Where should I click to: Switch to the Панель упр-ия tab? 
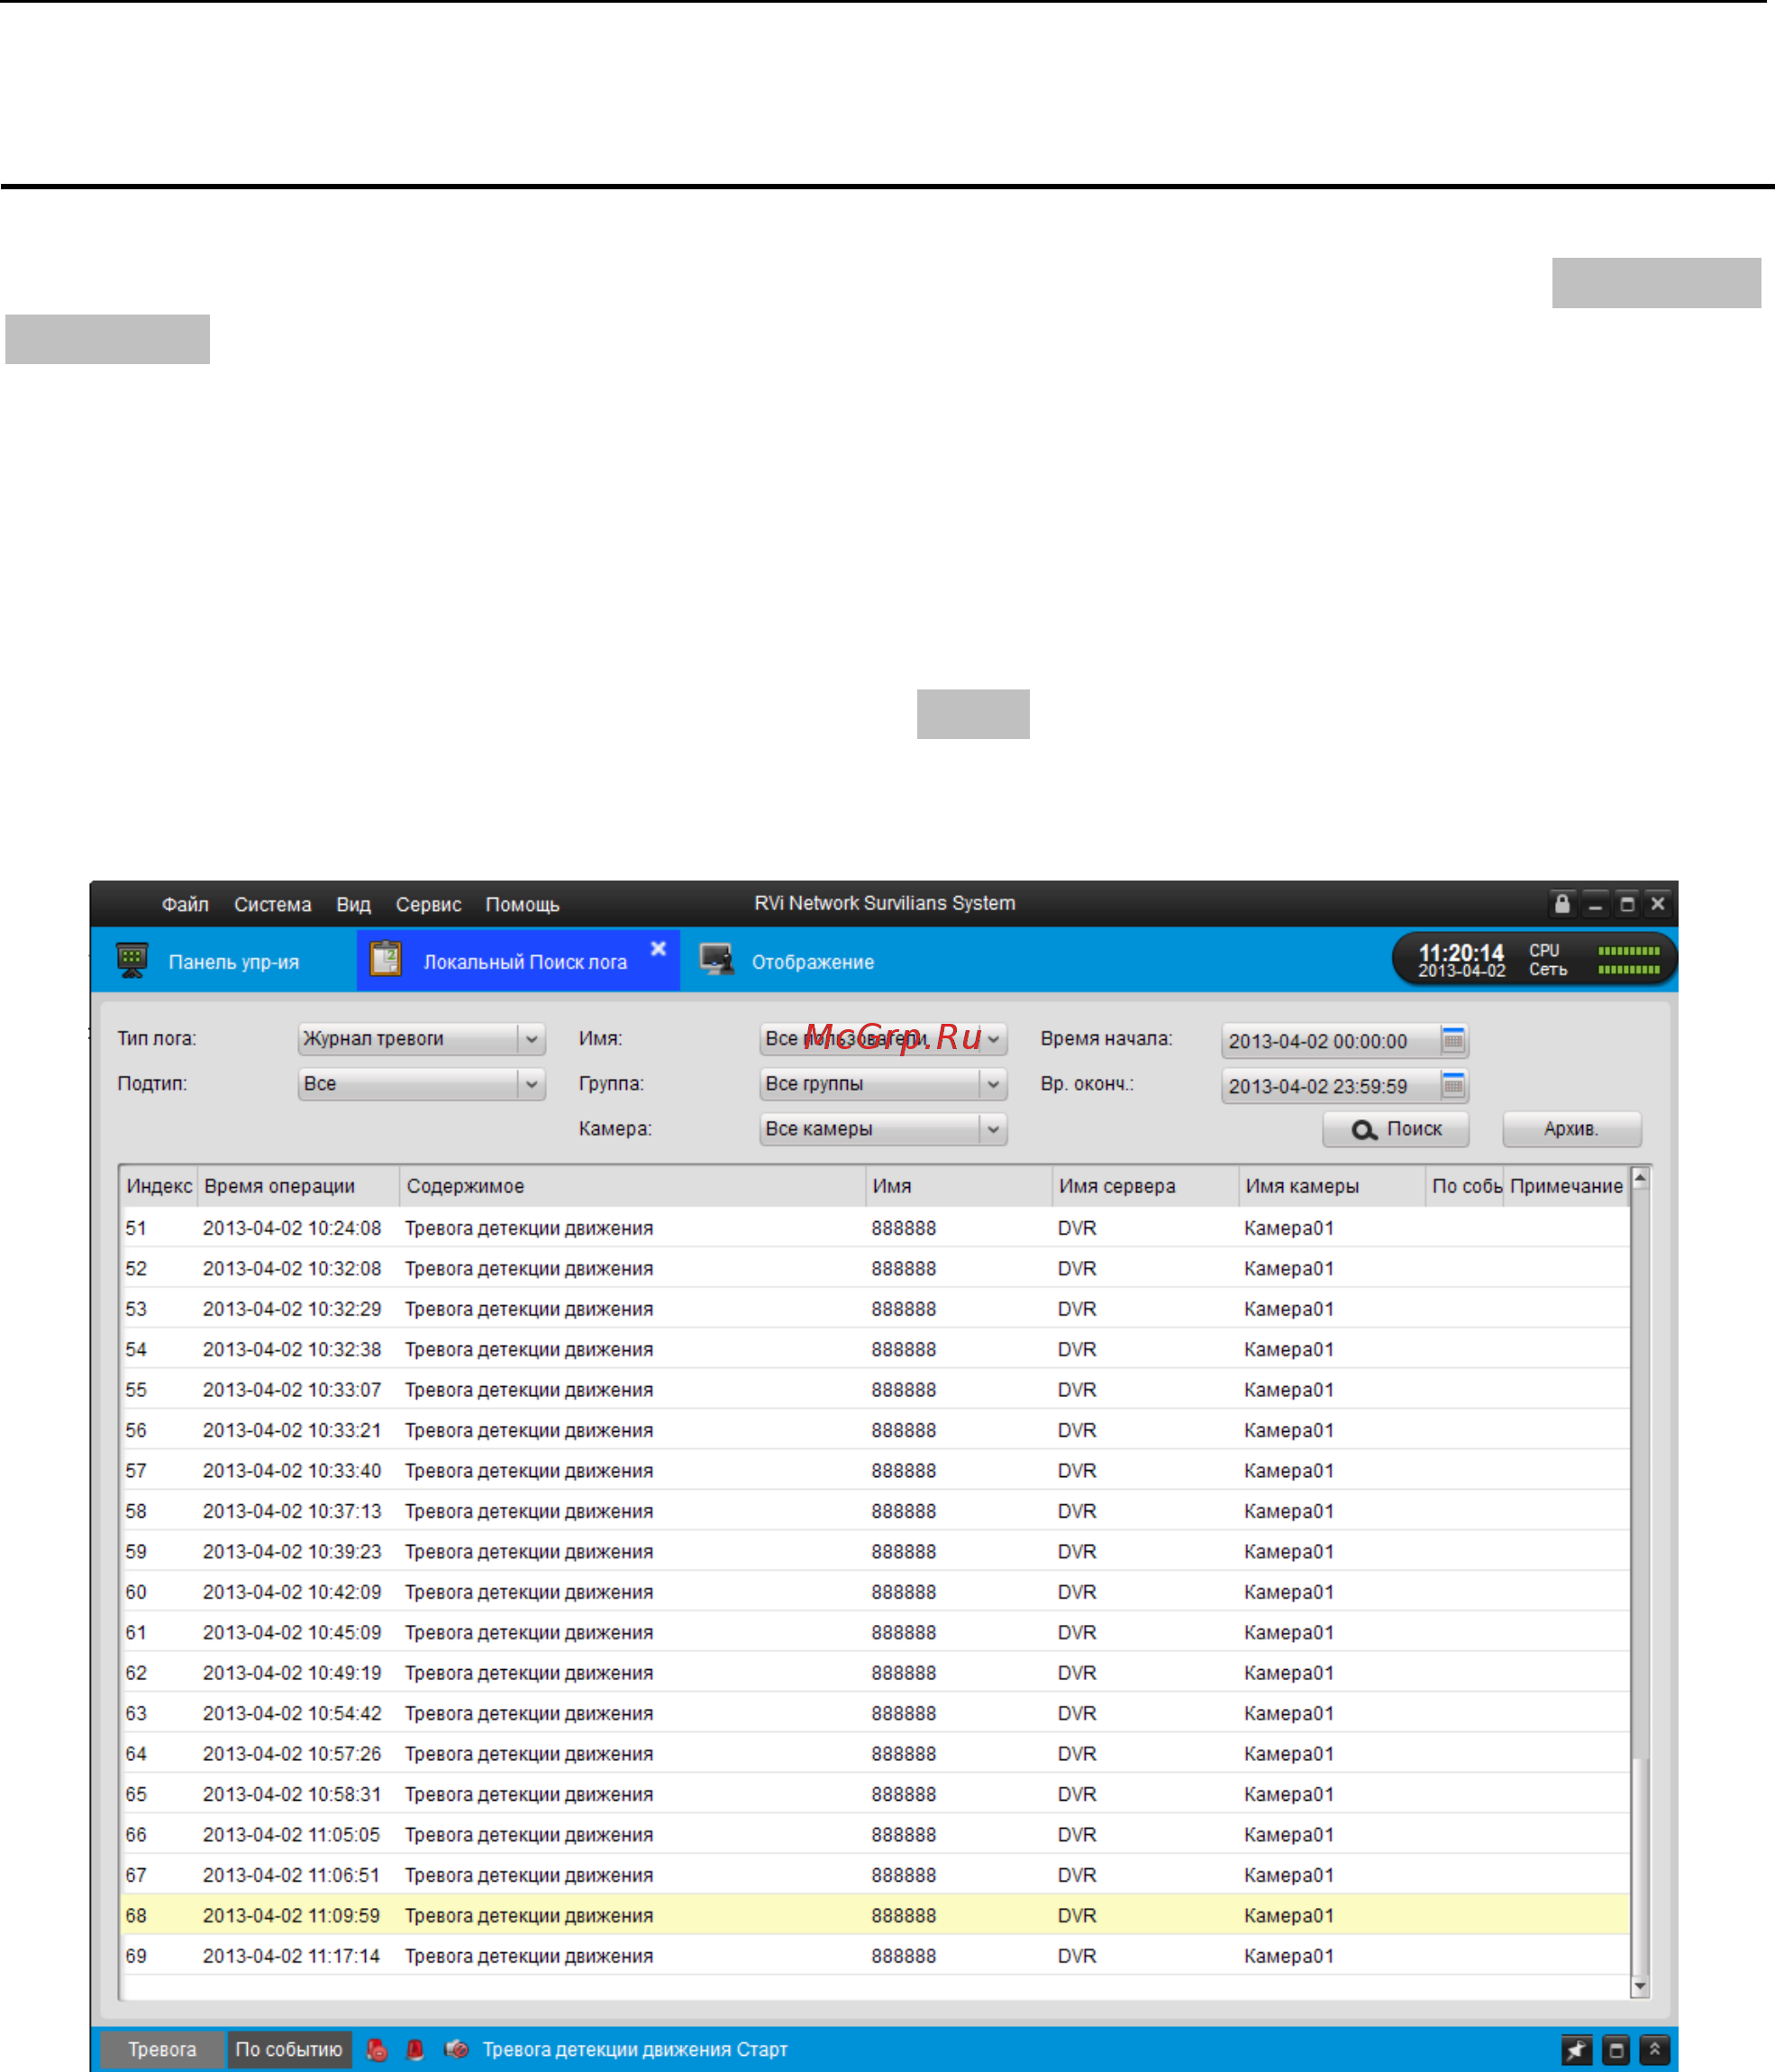click(233, 962)
